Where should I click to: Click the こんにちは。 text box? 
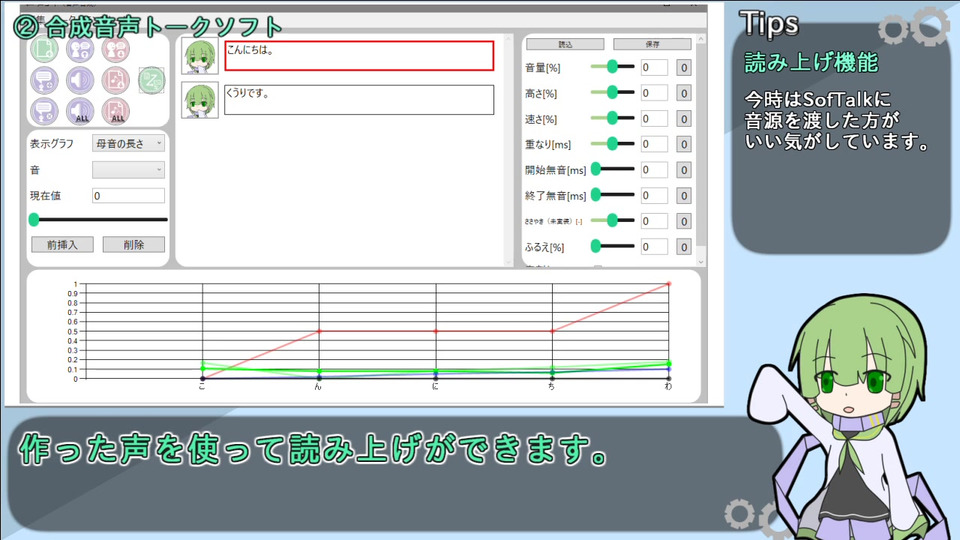pyautogui.click(x=359, y=56)
